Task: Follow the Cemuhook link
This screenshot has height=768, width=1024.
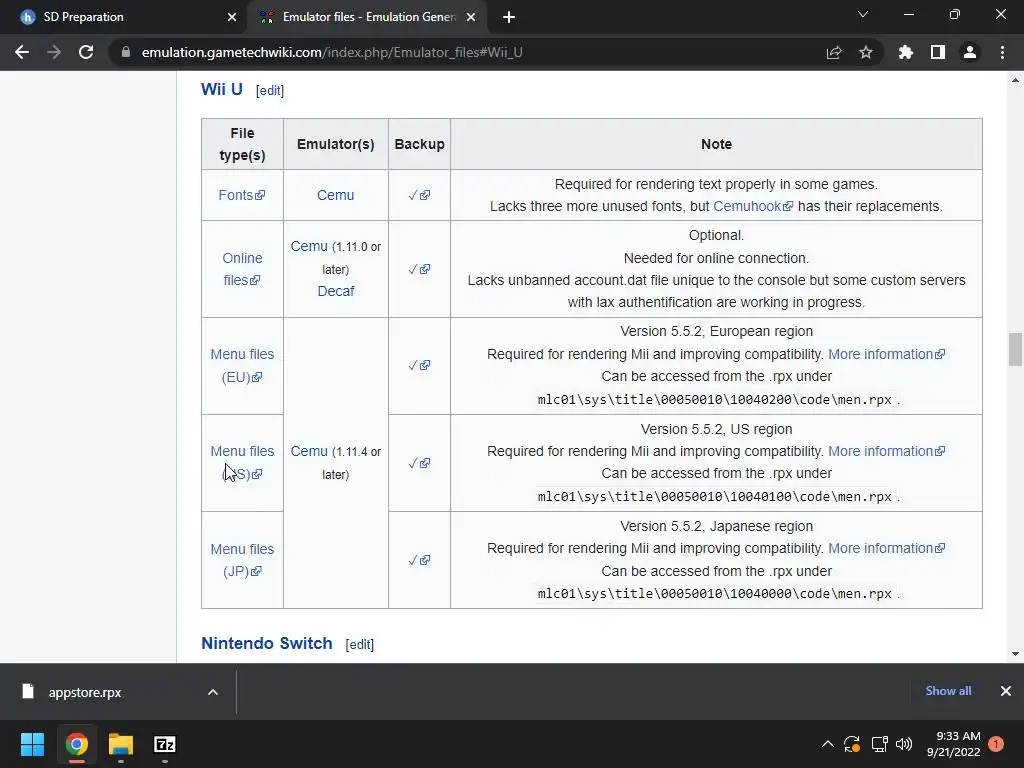Action: click(753, 206)
